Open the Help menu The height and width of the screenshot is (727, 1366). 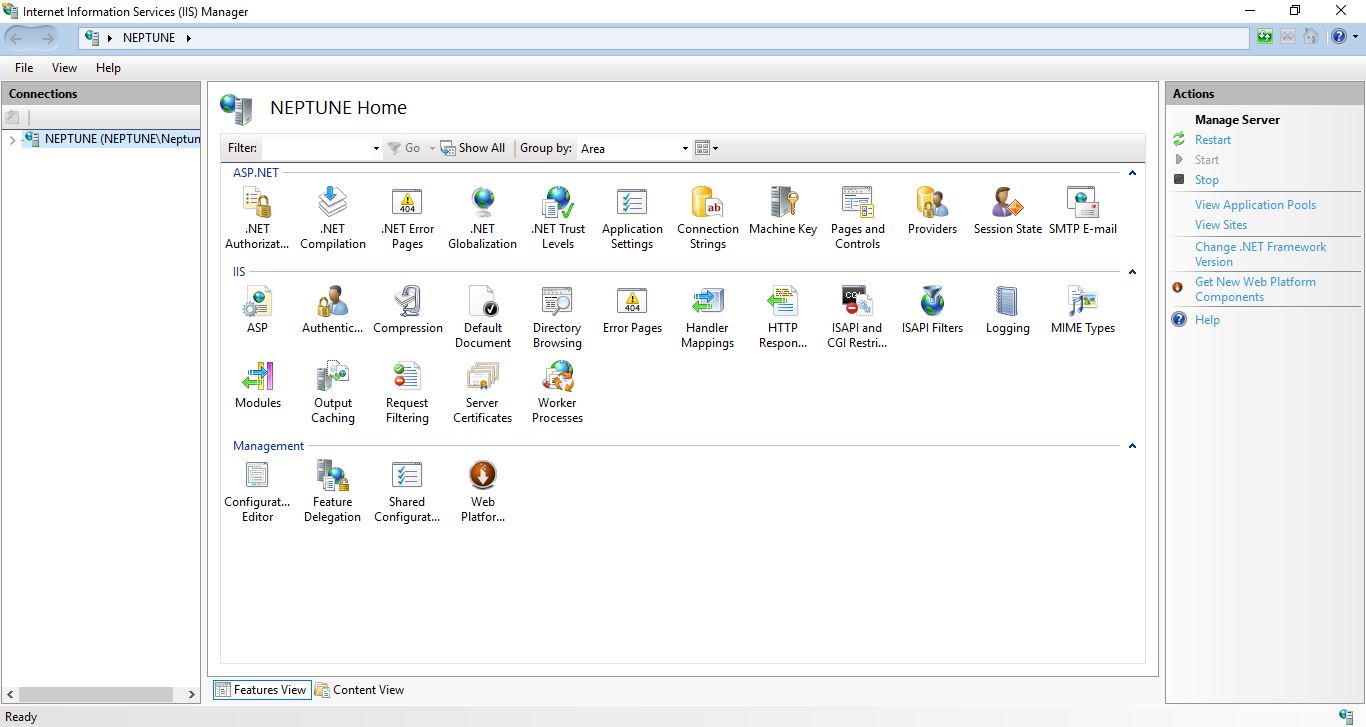click(x=108, y=68)
